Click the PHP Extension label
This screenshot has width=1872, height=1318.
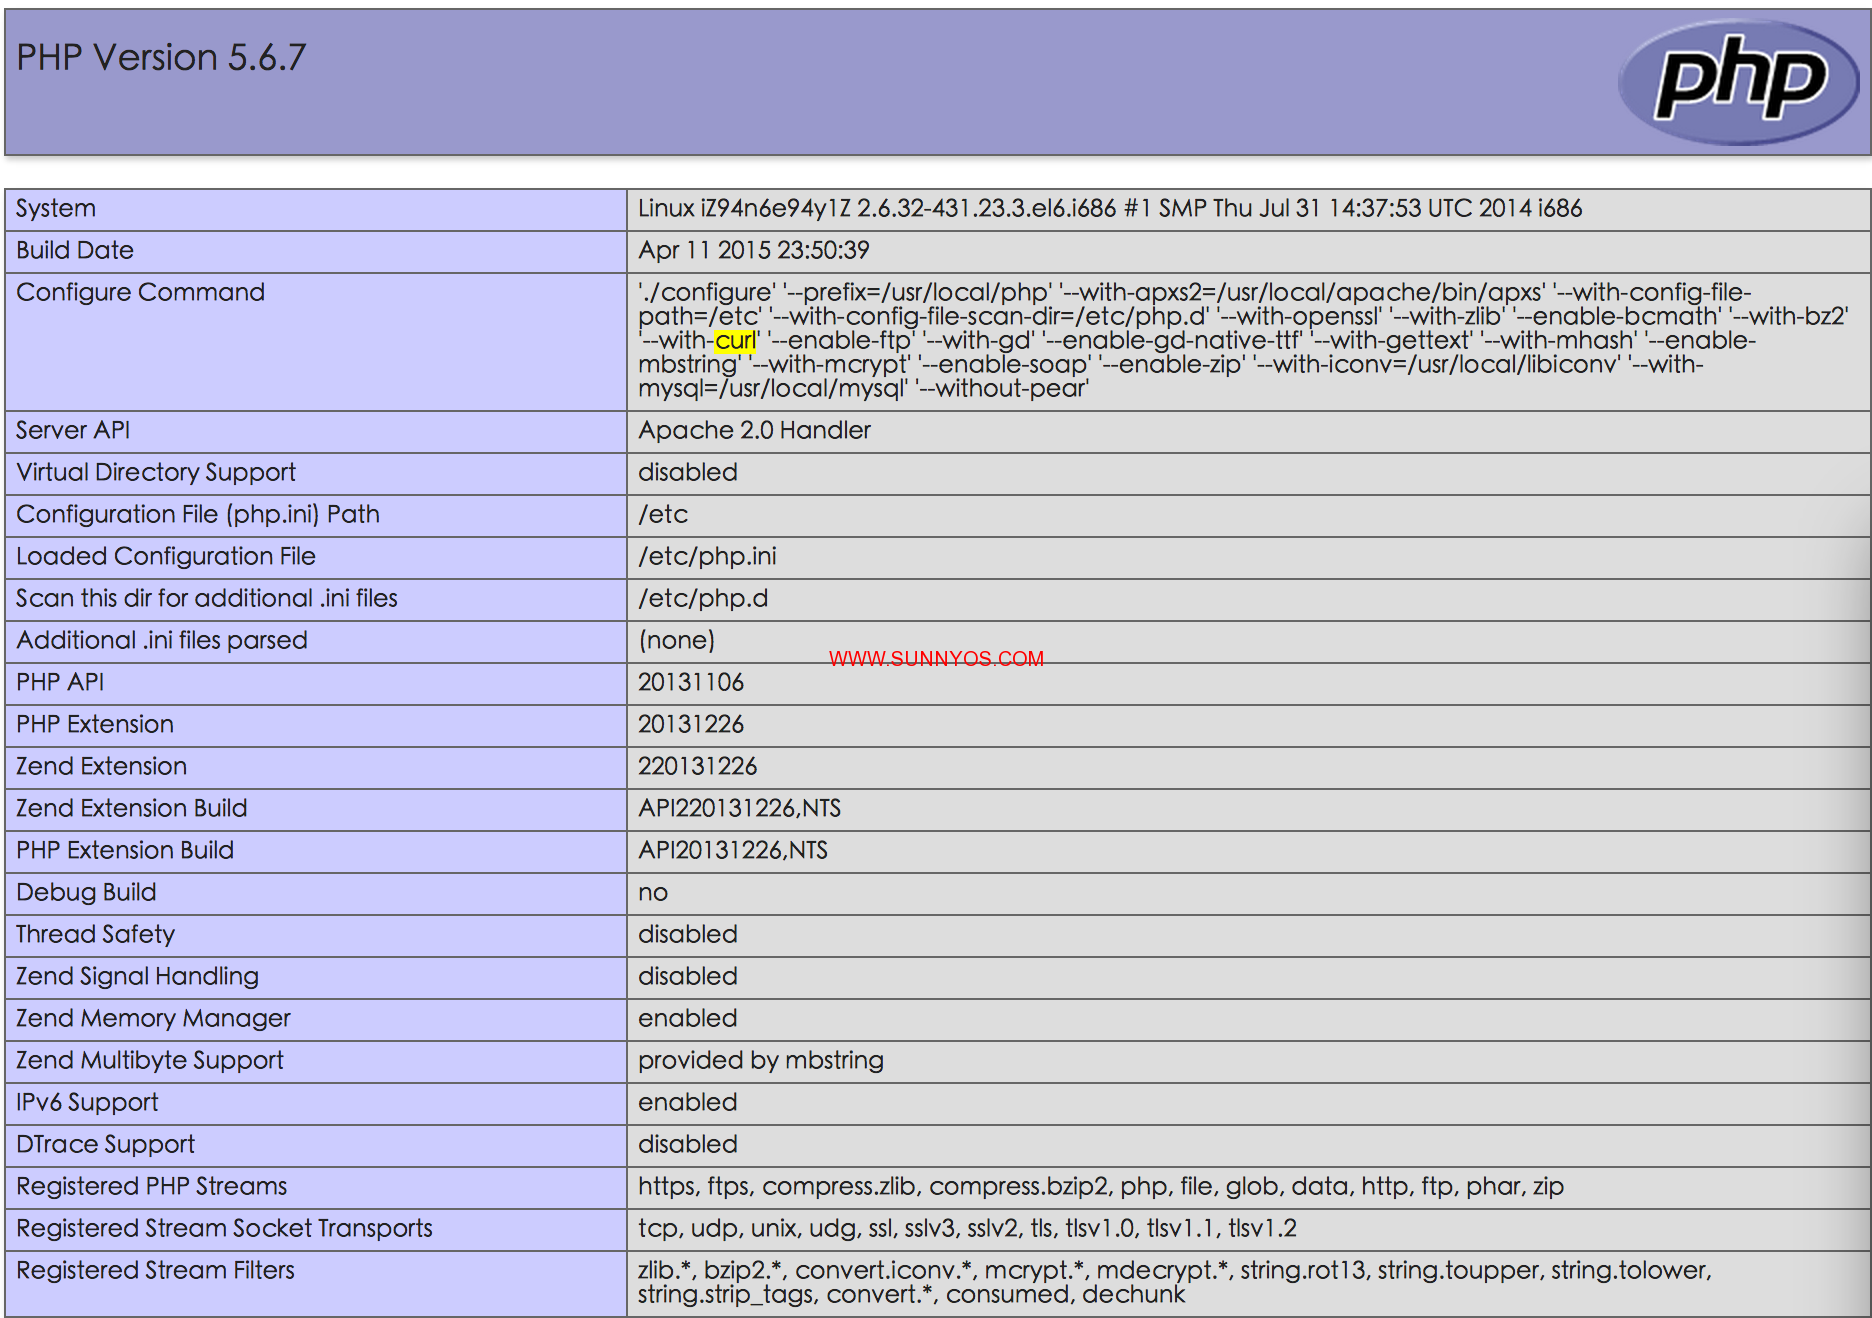(x=95, y=725)
